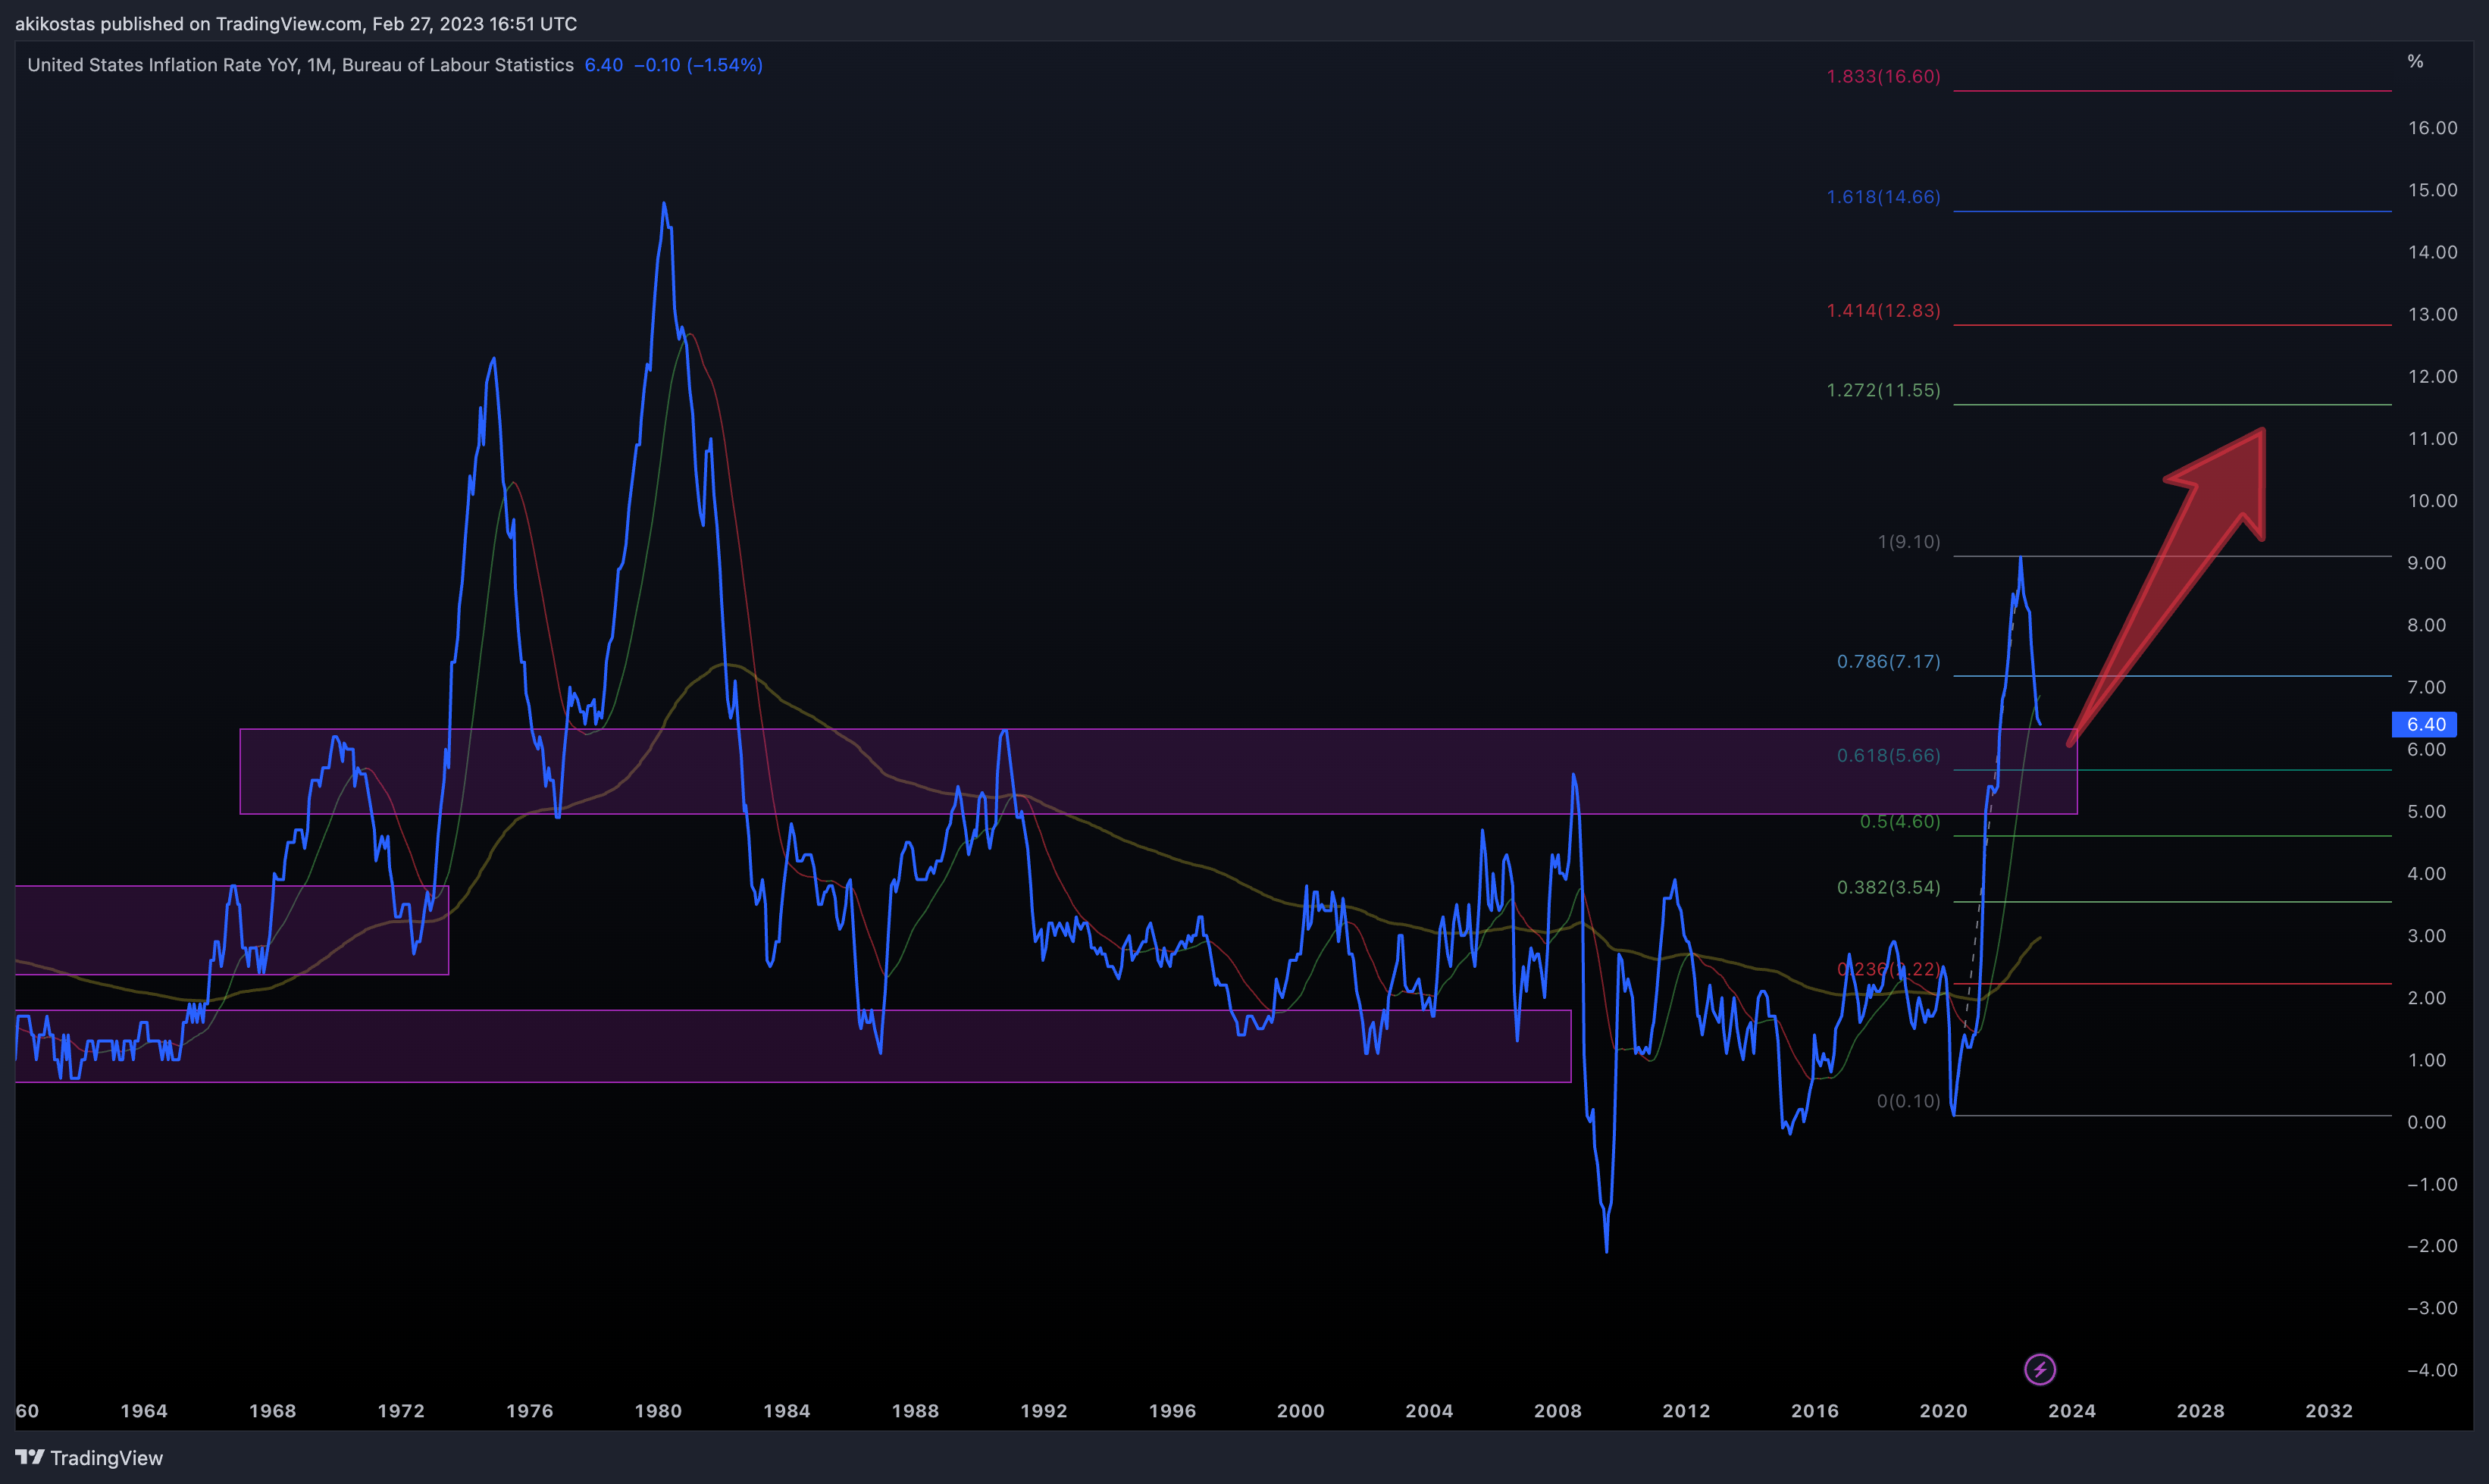2489x1484 pixels.
Task: Click the 2024 label on time axis
Action: coord(2072,1411)
